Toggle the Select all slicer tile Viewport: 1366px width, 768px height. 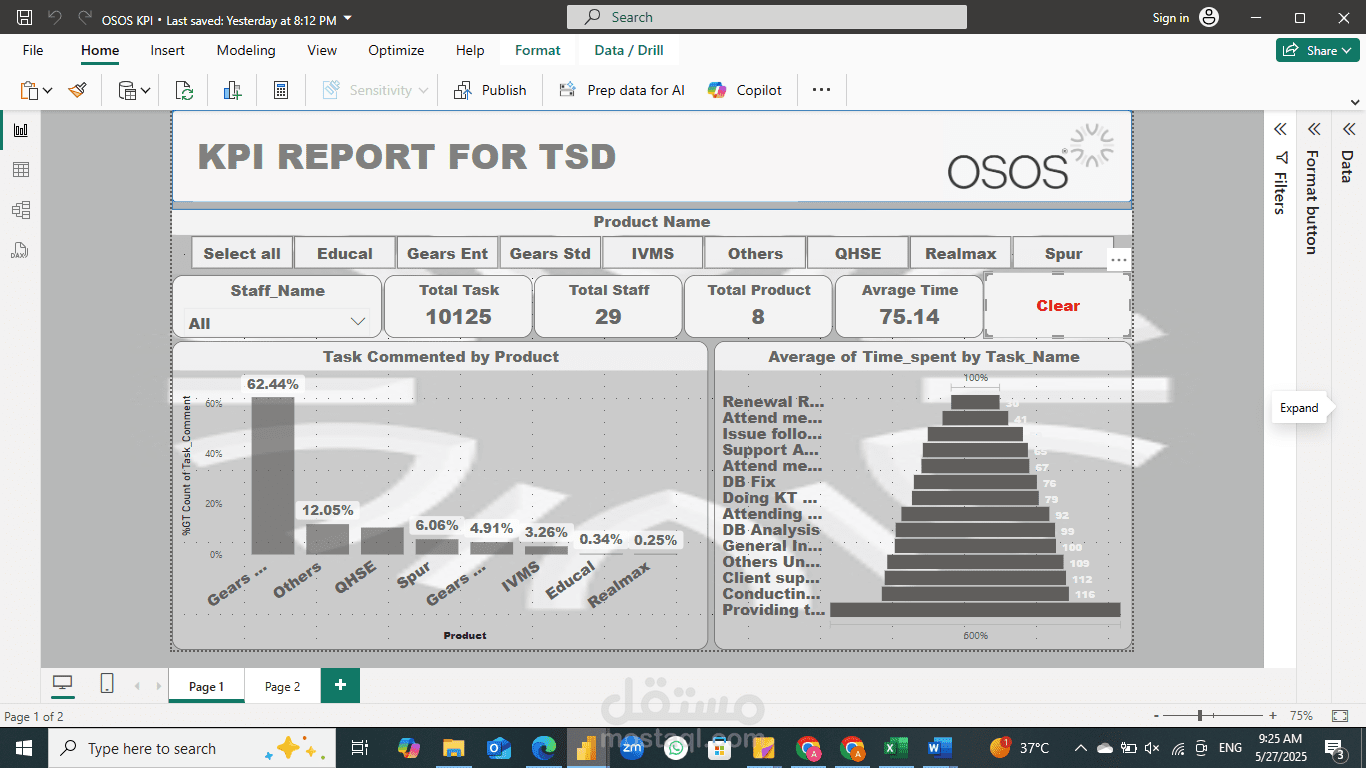242,253
